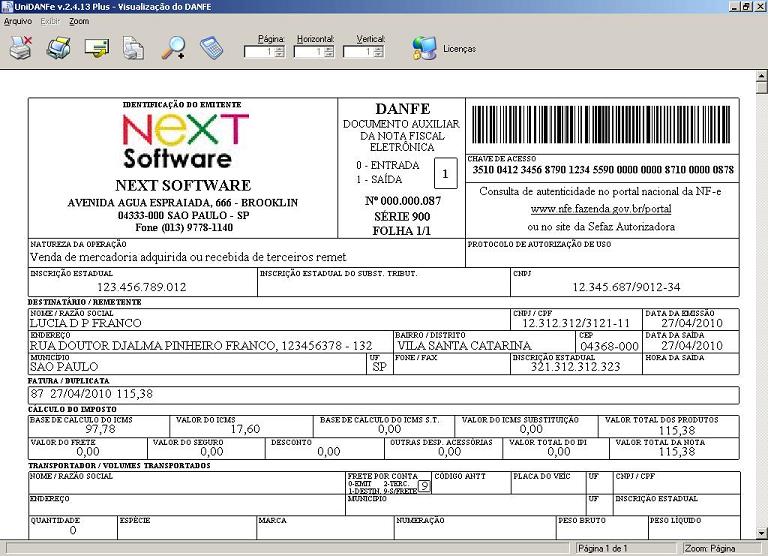Viewport: 768px width, 556px height.
Task: Click the CNPJ value 12.345.687/9012-34
Action: coord(626,287)
